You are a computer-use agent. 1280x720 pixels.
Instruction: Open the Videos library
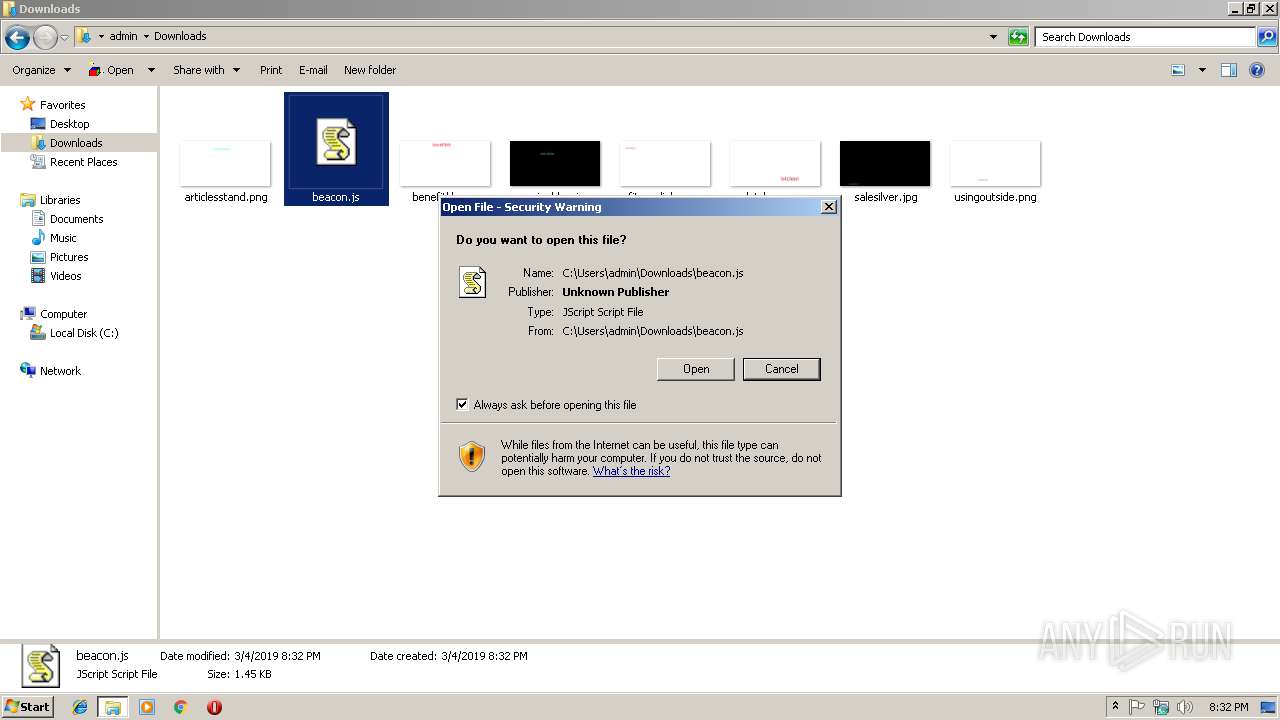(66, 276)
